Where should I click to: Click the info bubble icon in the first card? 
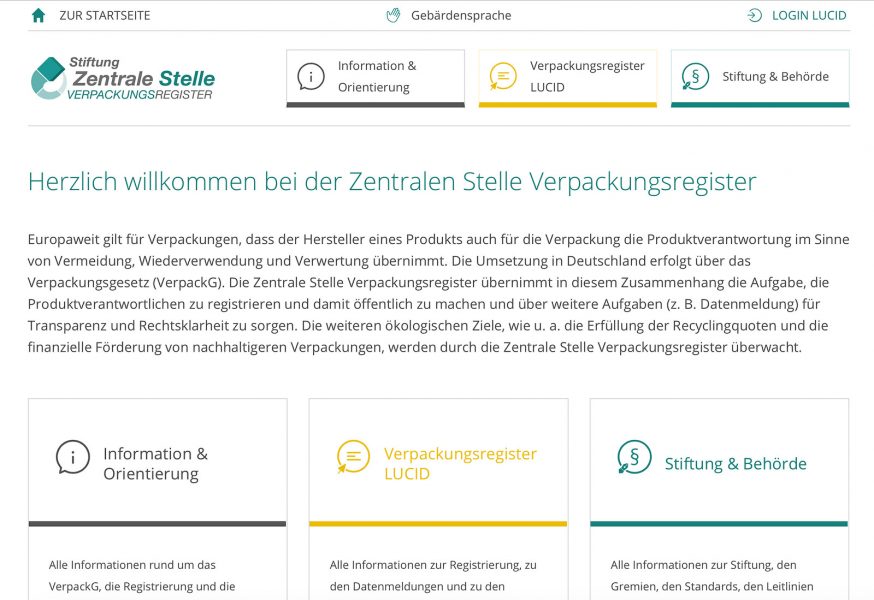click(72, 457)
